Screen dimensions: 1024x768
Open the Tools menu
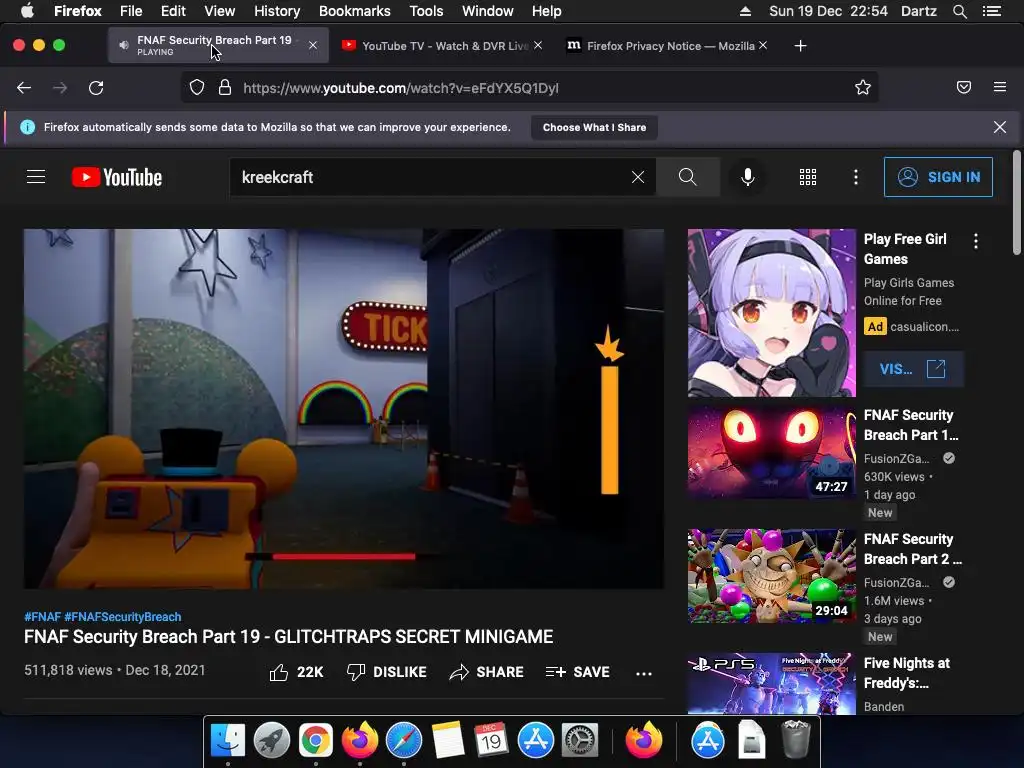(426, 11)
